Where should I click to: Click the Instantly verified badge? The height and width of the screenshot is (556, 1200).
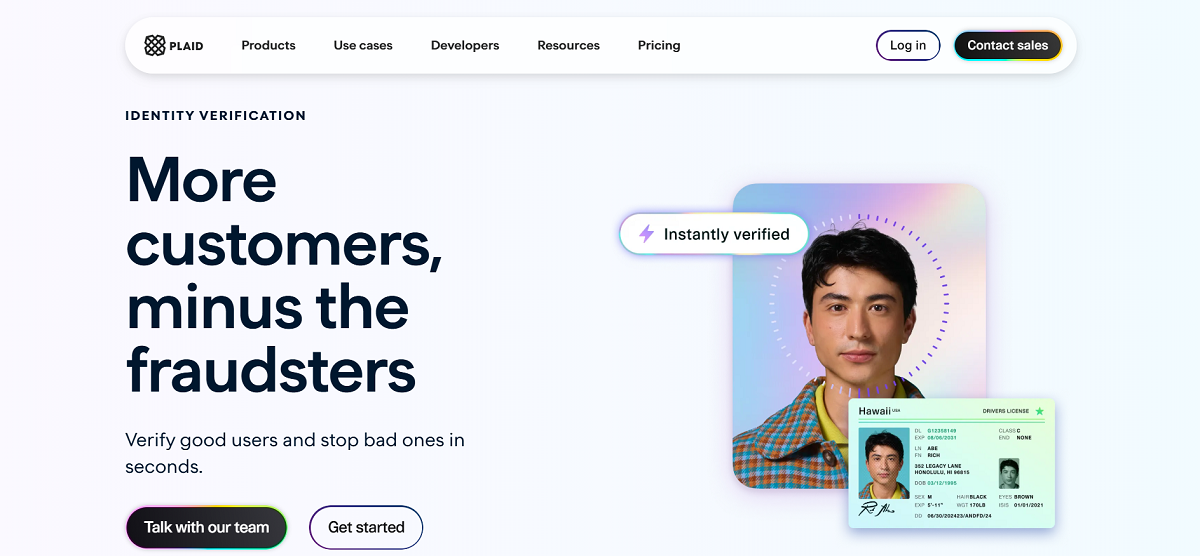(x=714, y=234)
